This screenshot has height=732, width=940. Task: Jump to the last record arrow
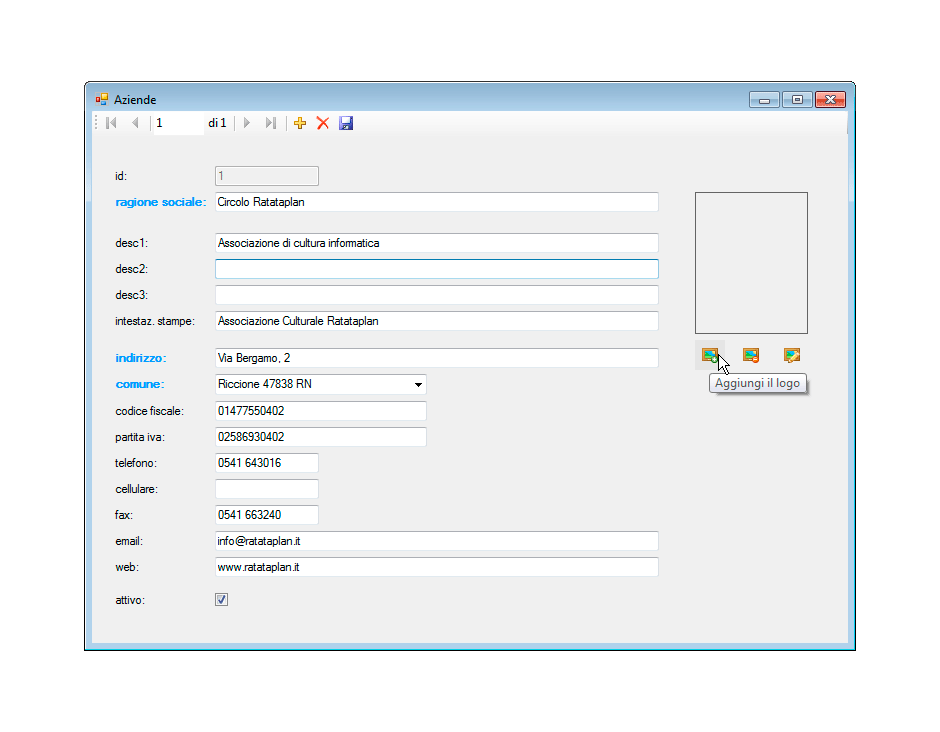click(x=271, y=123)
